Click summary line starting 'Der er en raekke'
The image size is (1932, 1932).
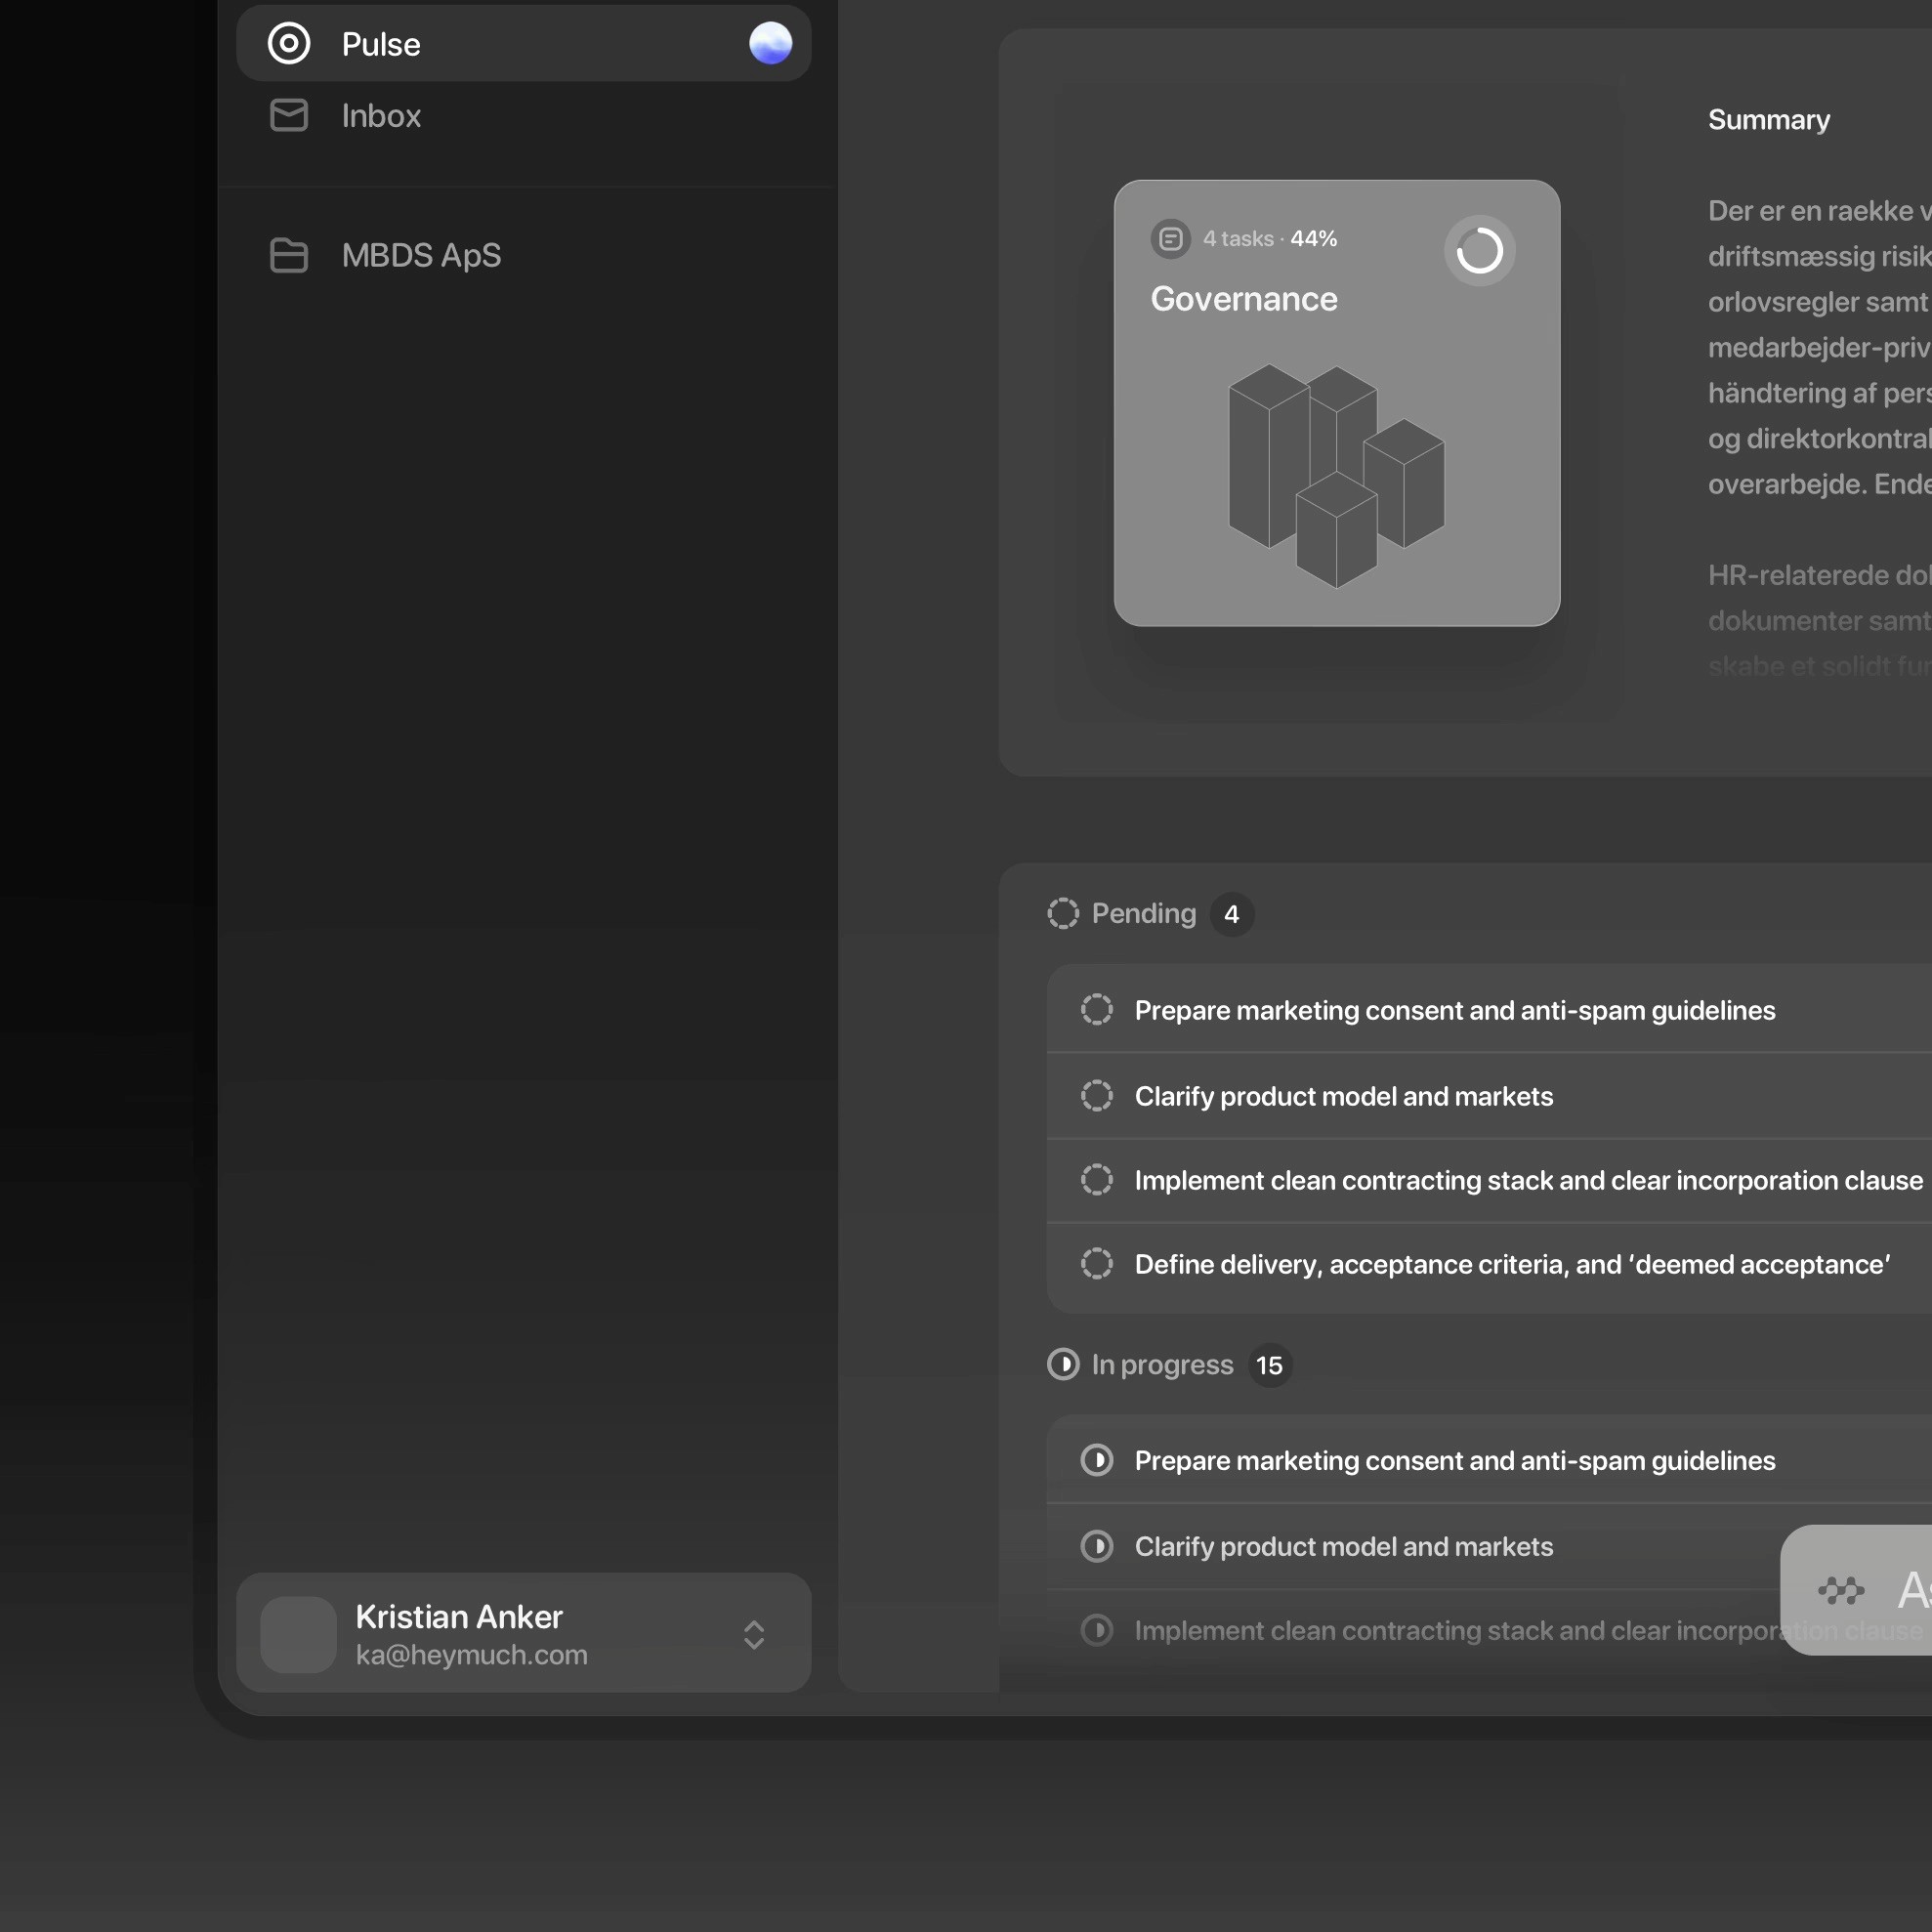pos(1820,211)
